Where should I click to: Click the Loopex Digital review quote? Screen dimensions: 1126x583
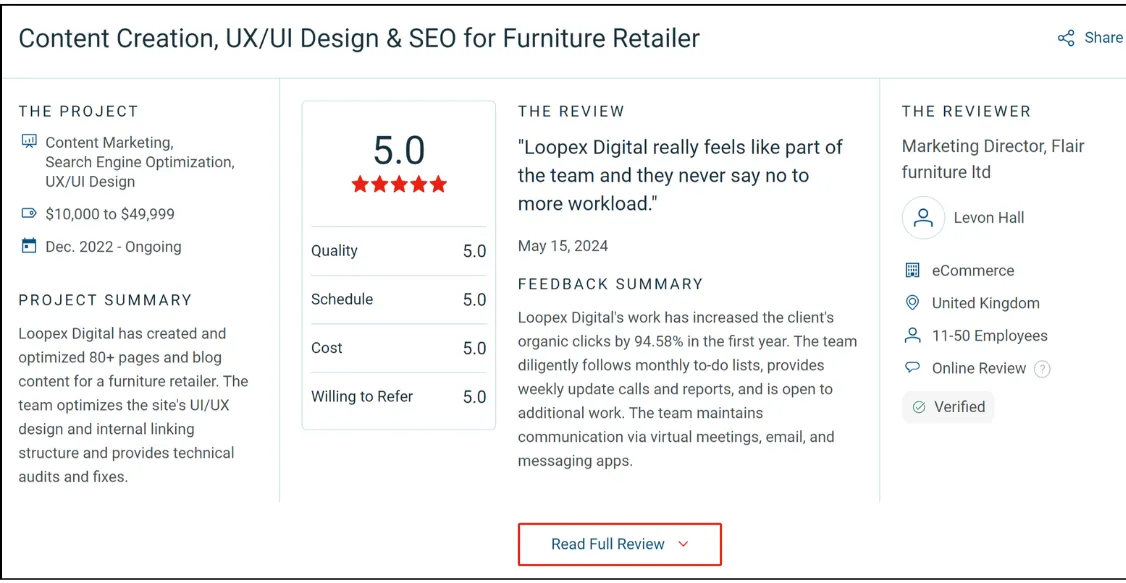pyautogui.click(x=680, y=175)
